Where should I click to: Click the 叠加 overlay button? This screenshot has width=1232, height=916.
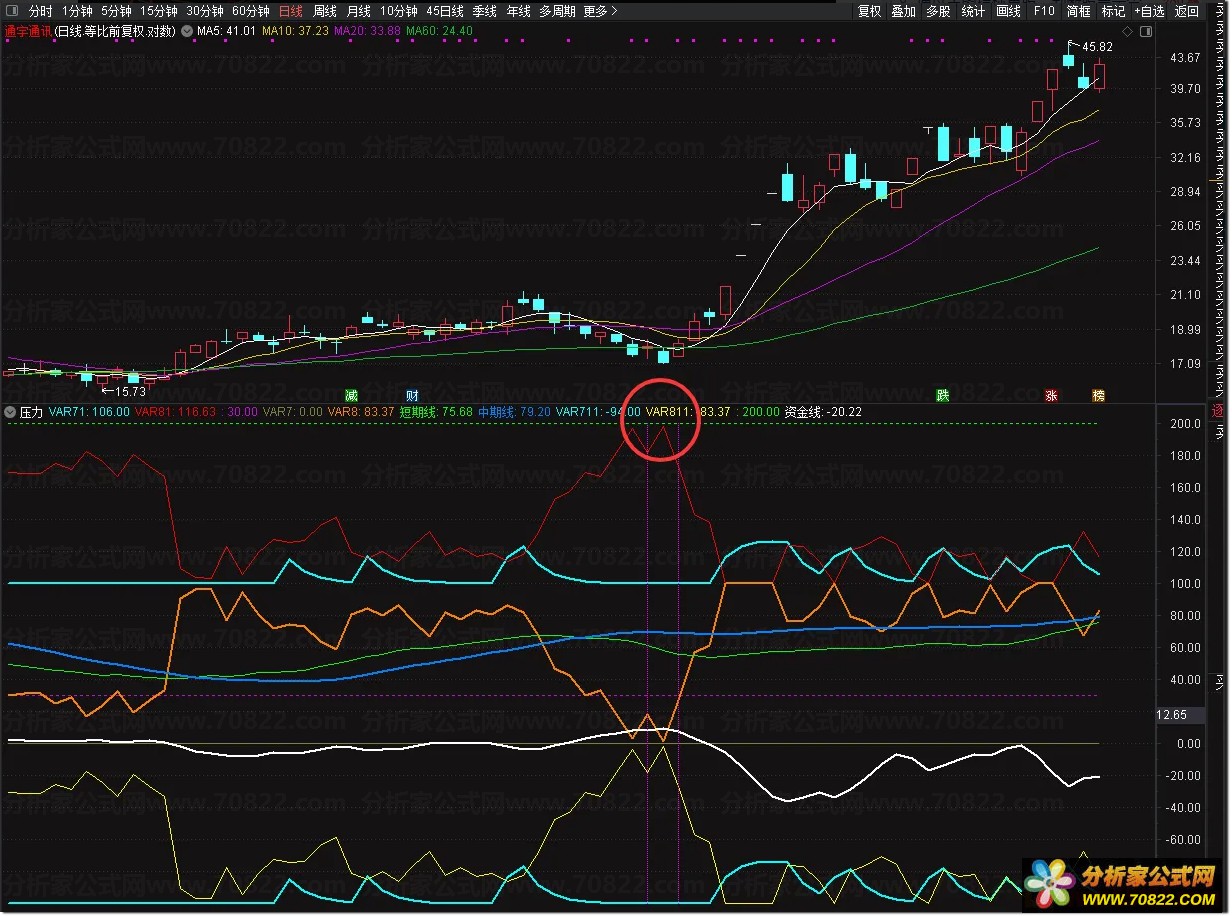903,11
